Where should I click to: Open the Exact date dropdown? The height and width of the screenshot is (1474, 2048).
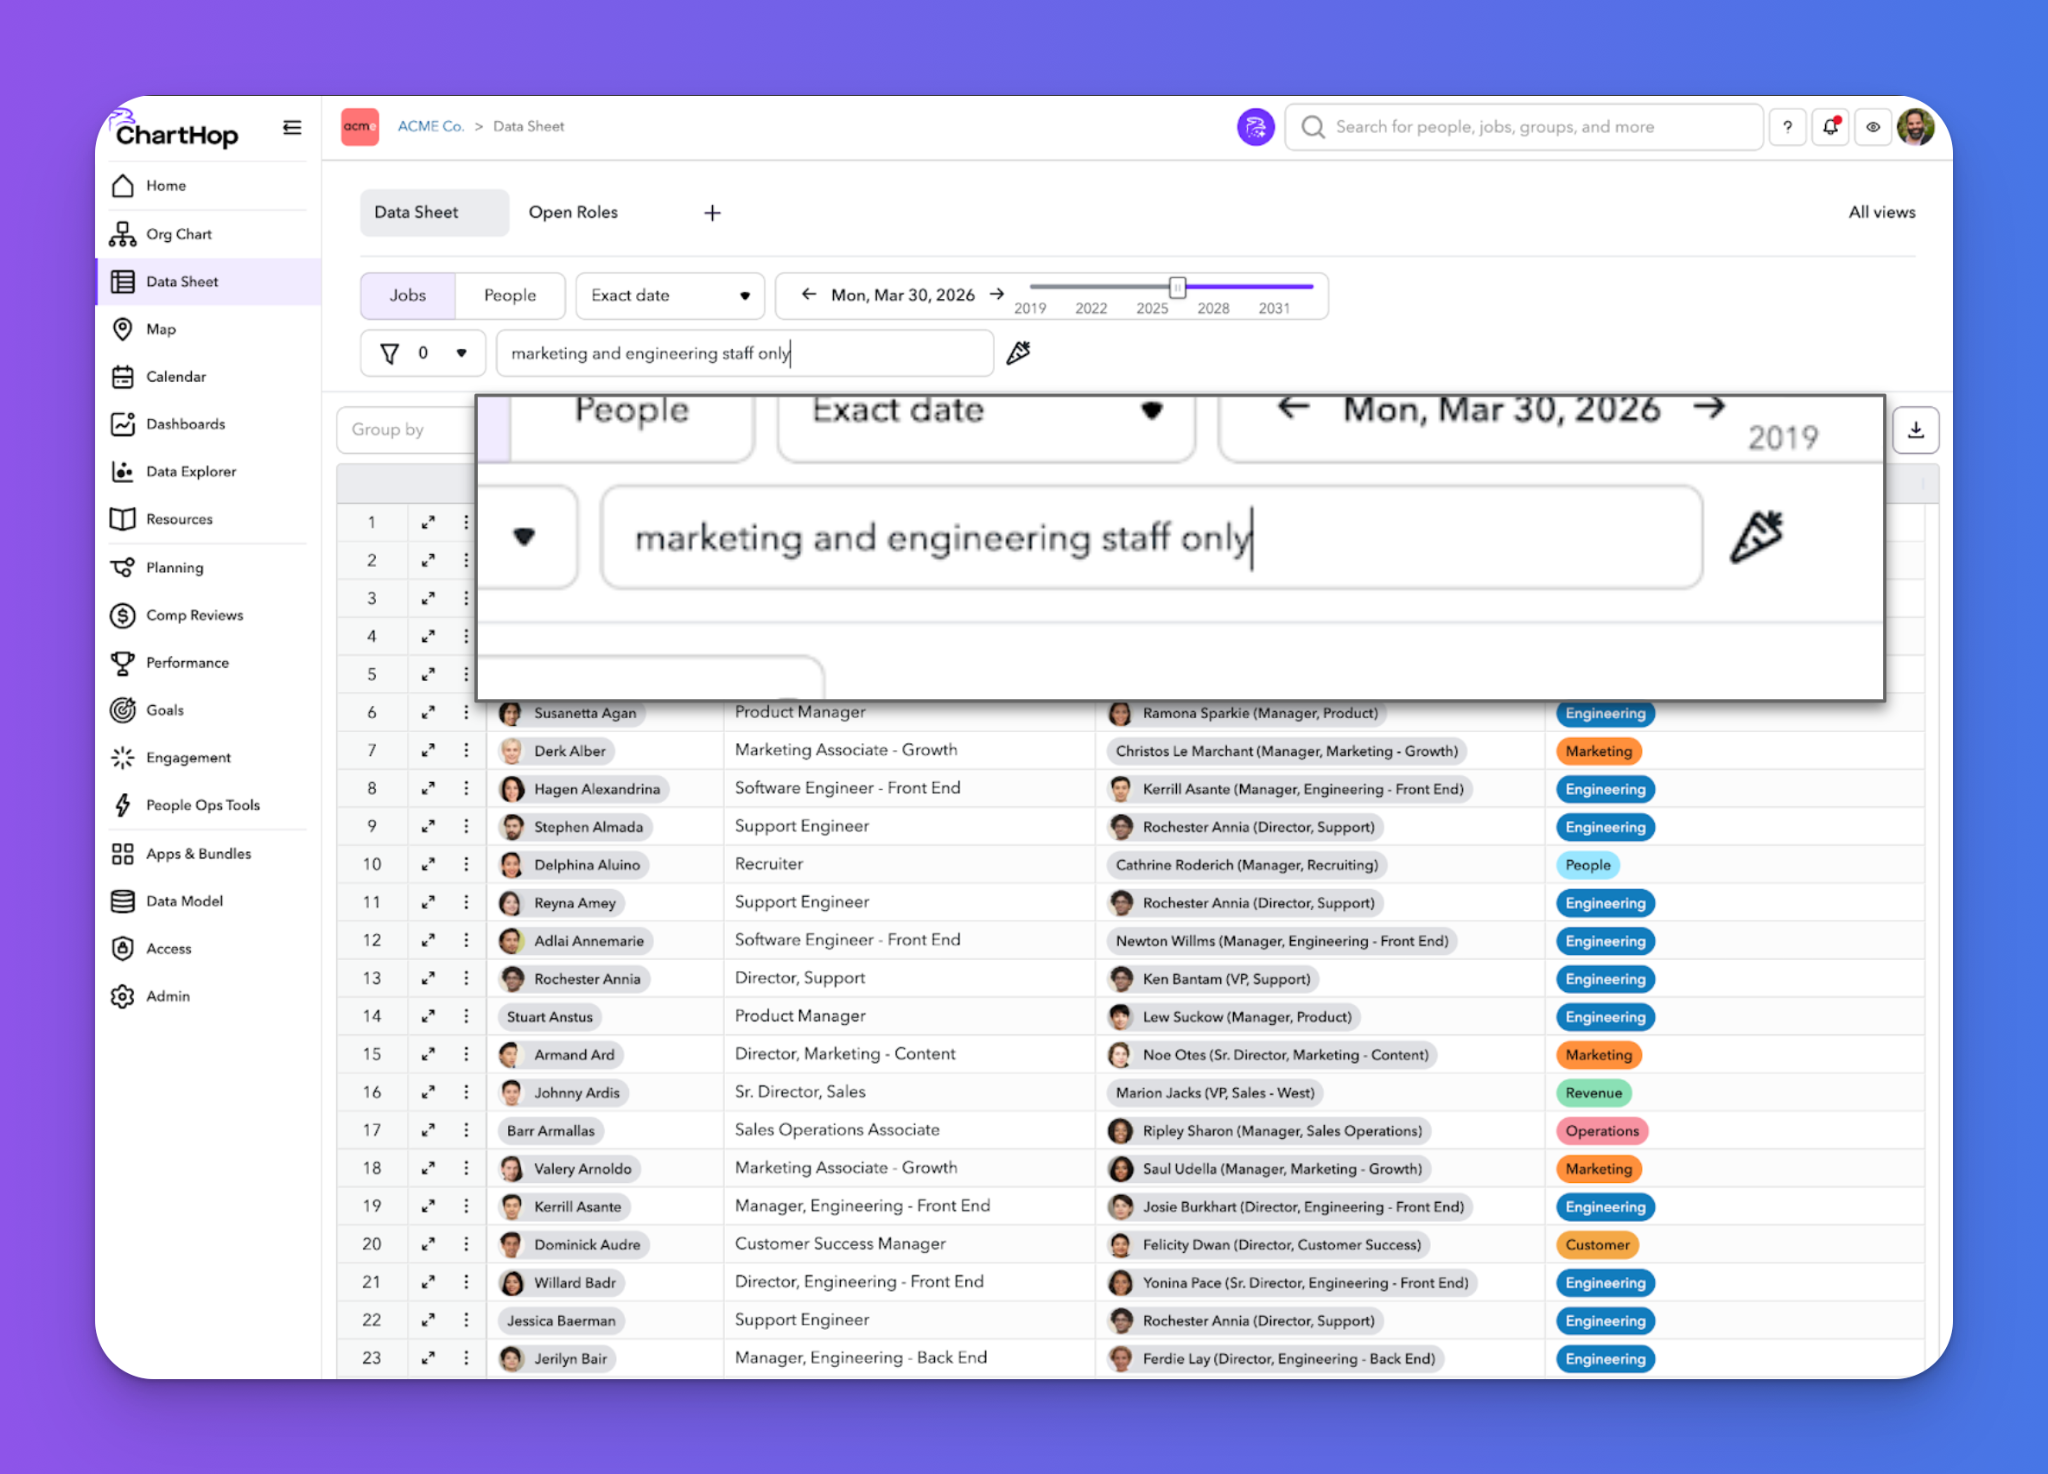click(x=669, y=295)
